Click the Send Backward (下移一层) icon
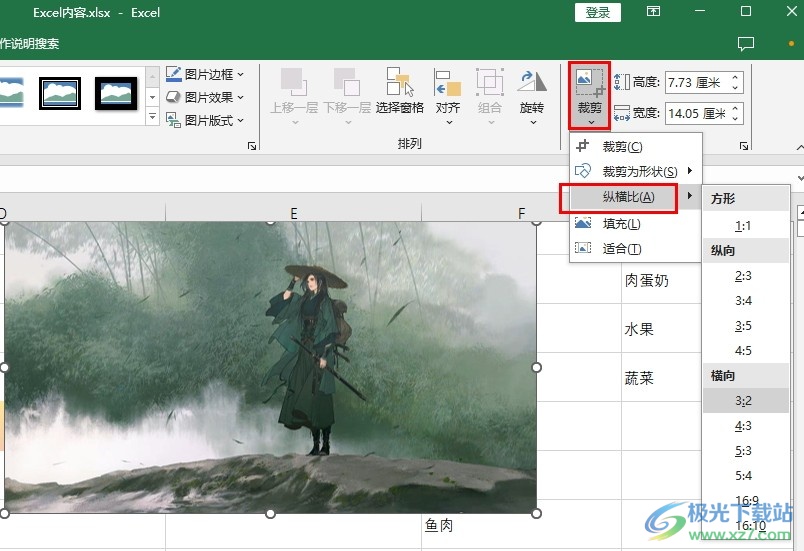804x551 pixels. pos(347,82)
